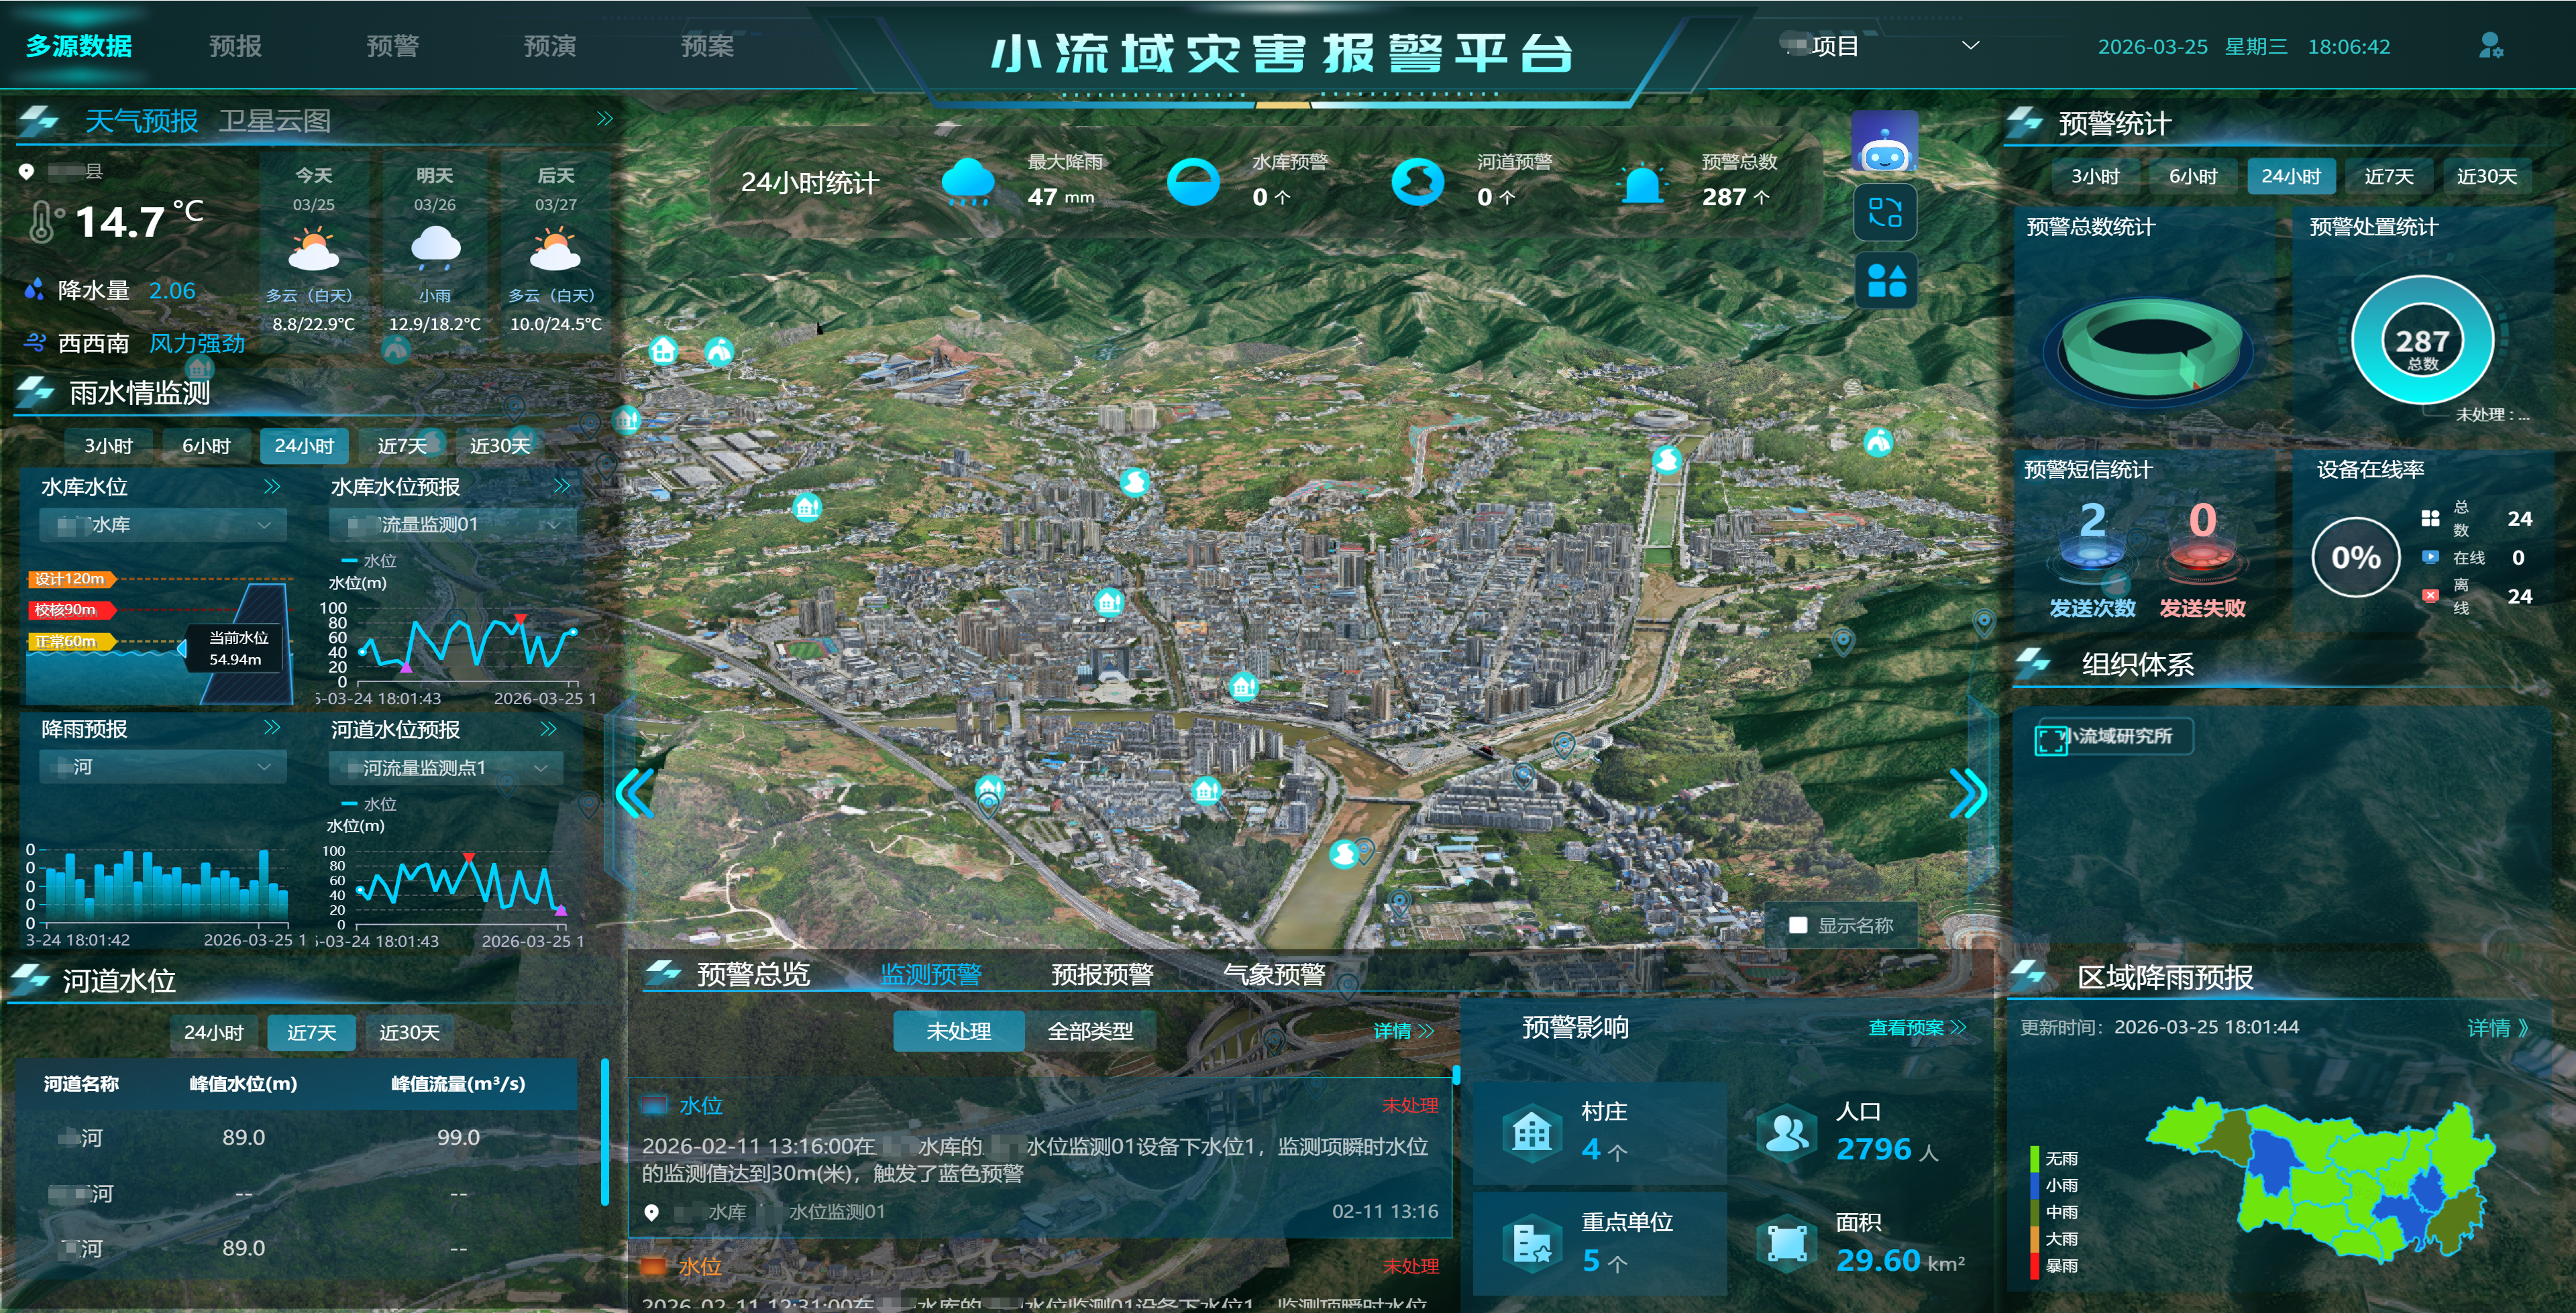
Task: Click the left double-arrow map panel icon
Action: [635, 793]
